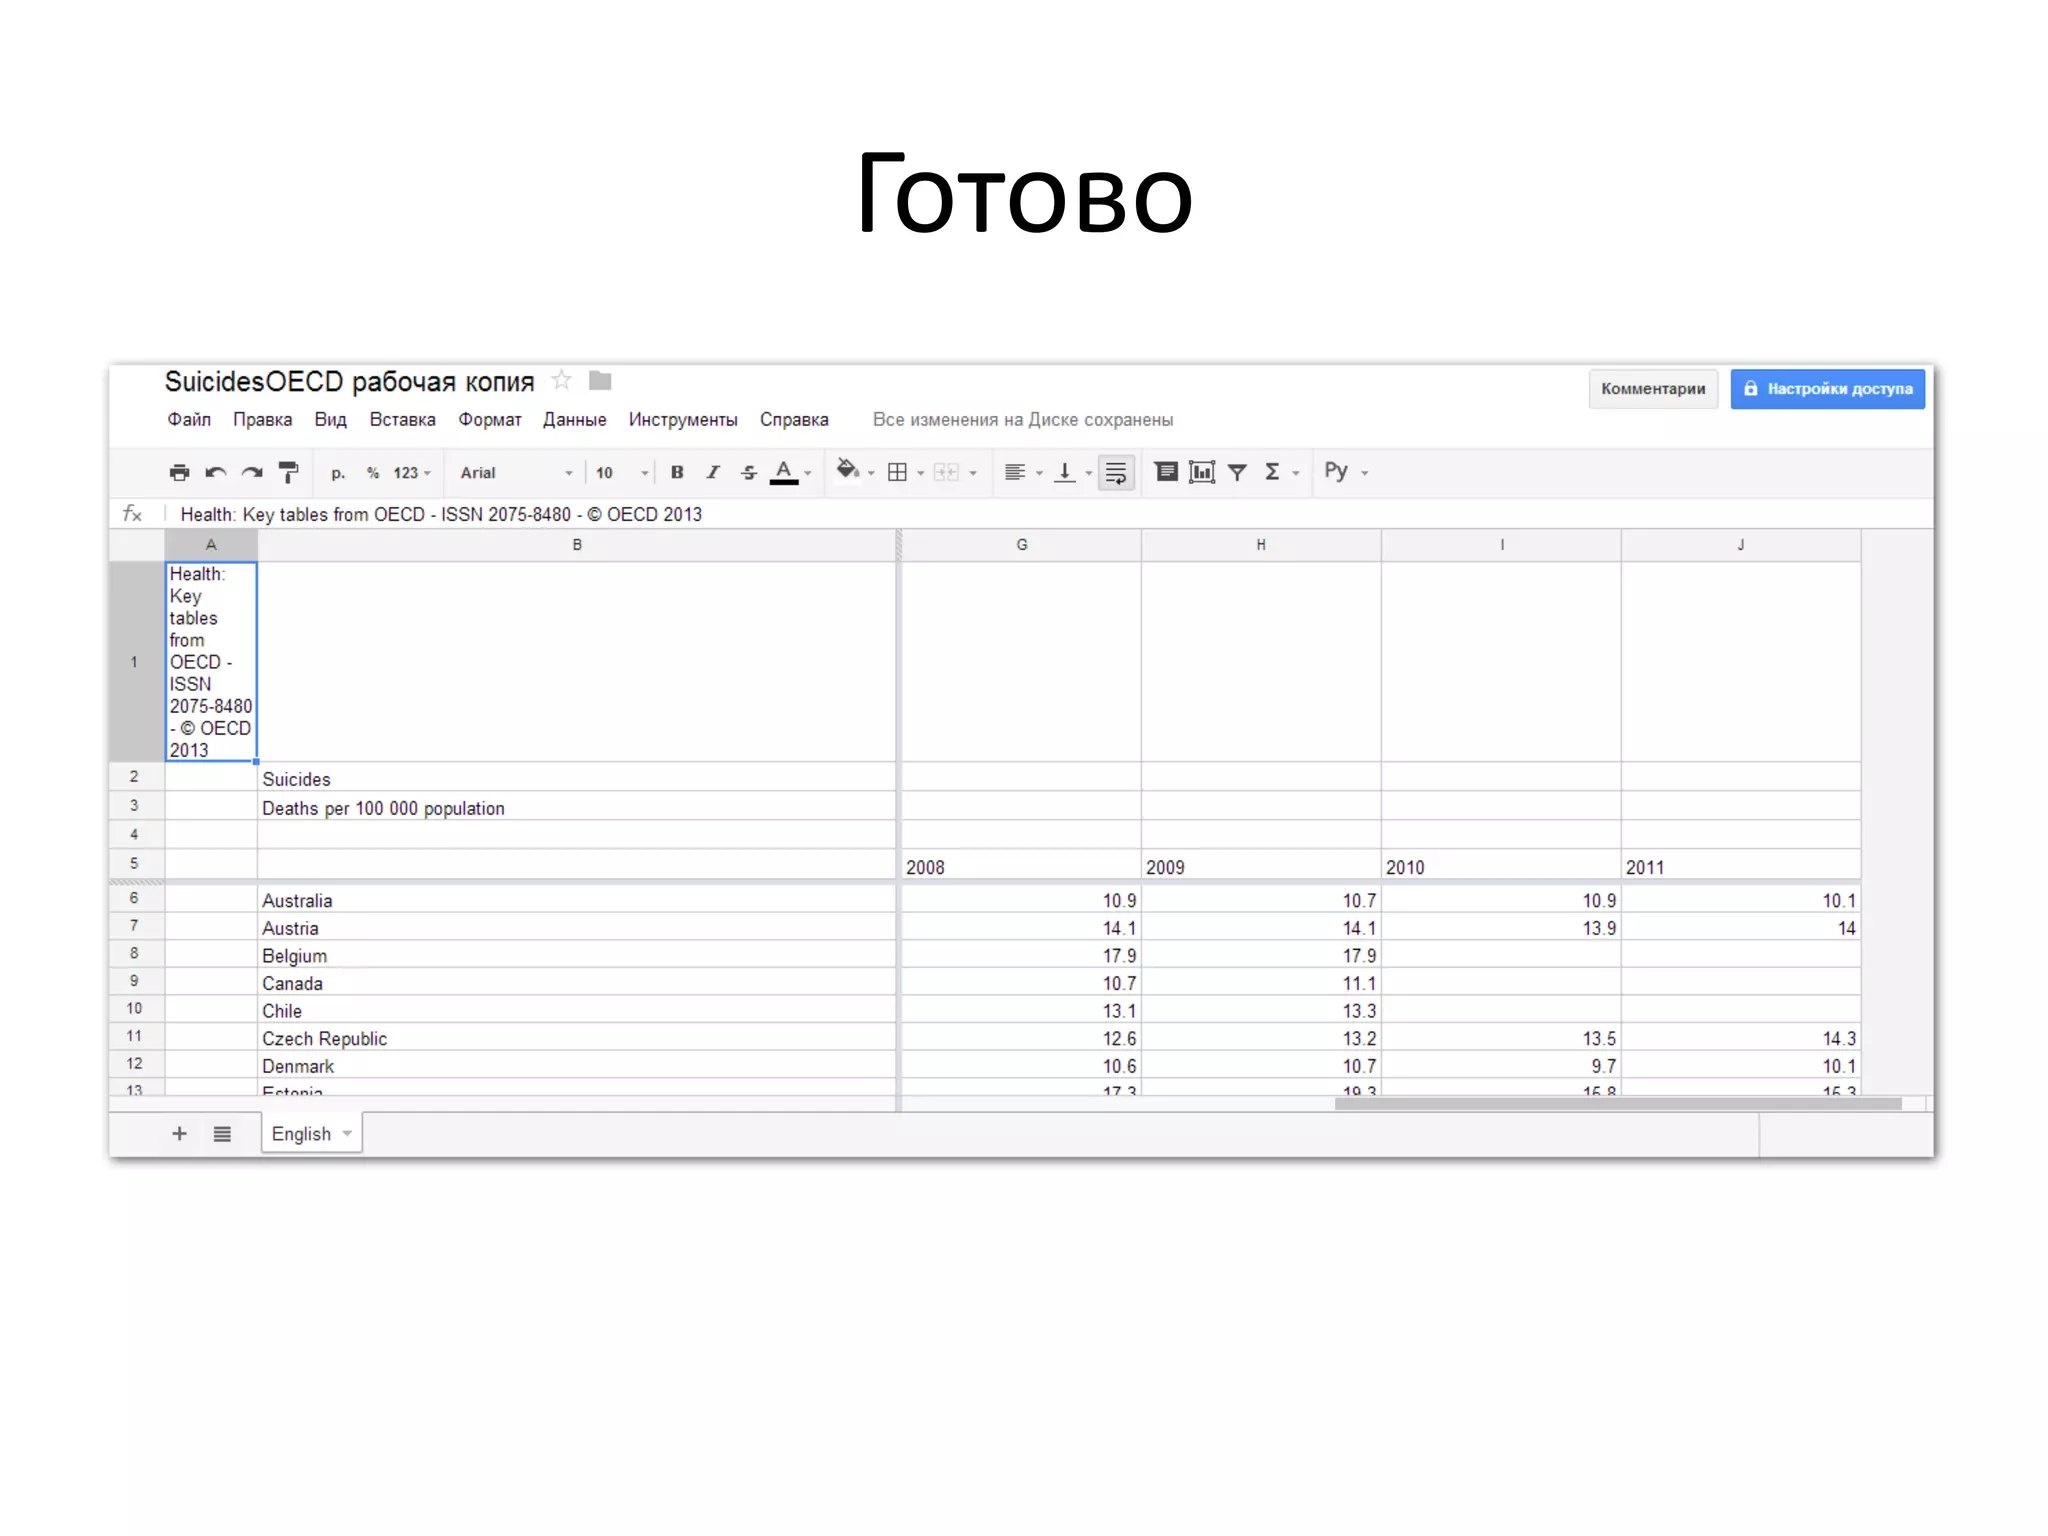The width and height of the screenshot is (2048, 1536).
Task: Select the Australia cell
Action: (577, 899)
